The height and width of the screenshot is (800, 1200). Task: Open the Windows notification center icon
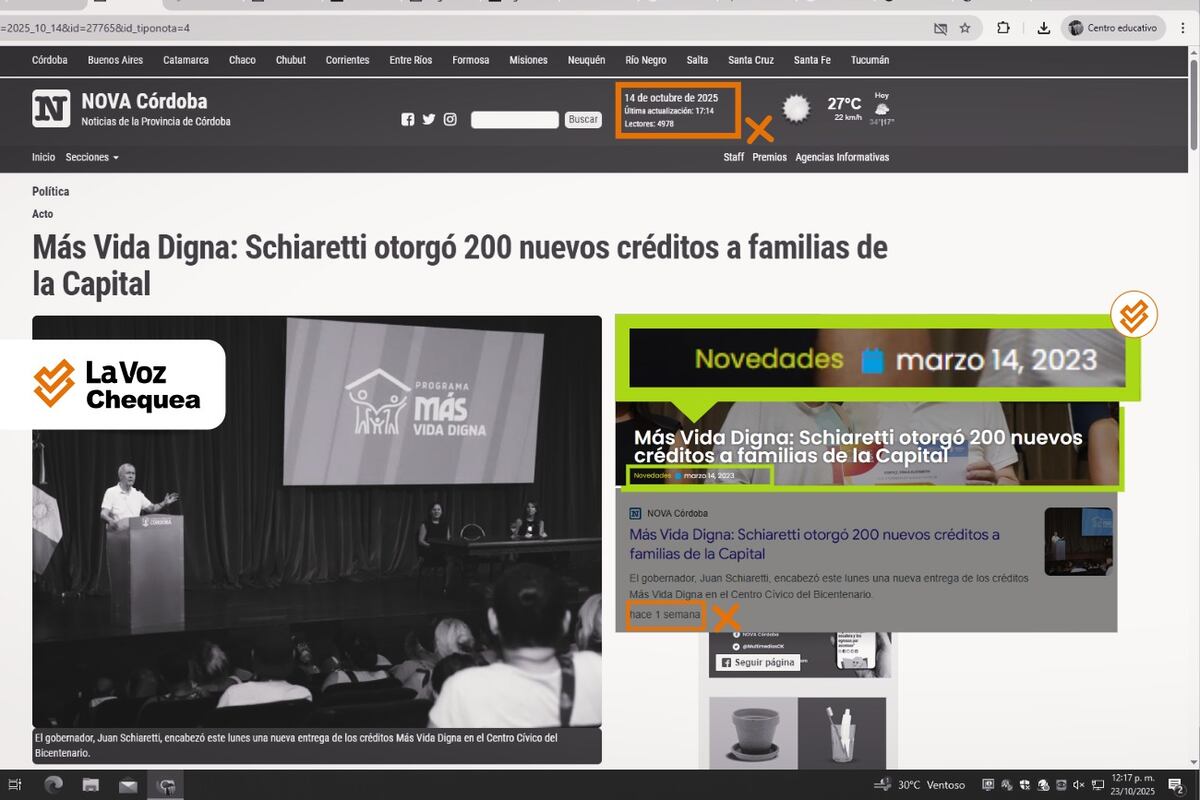click(1176, 785)
